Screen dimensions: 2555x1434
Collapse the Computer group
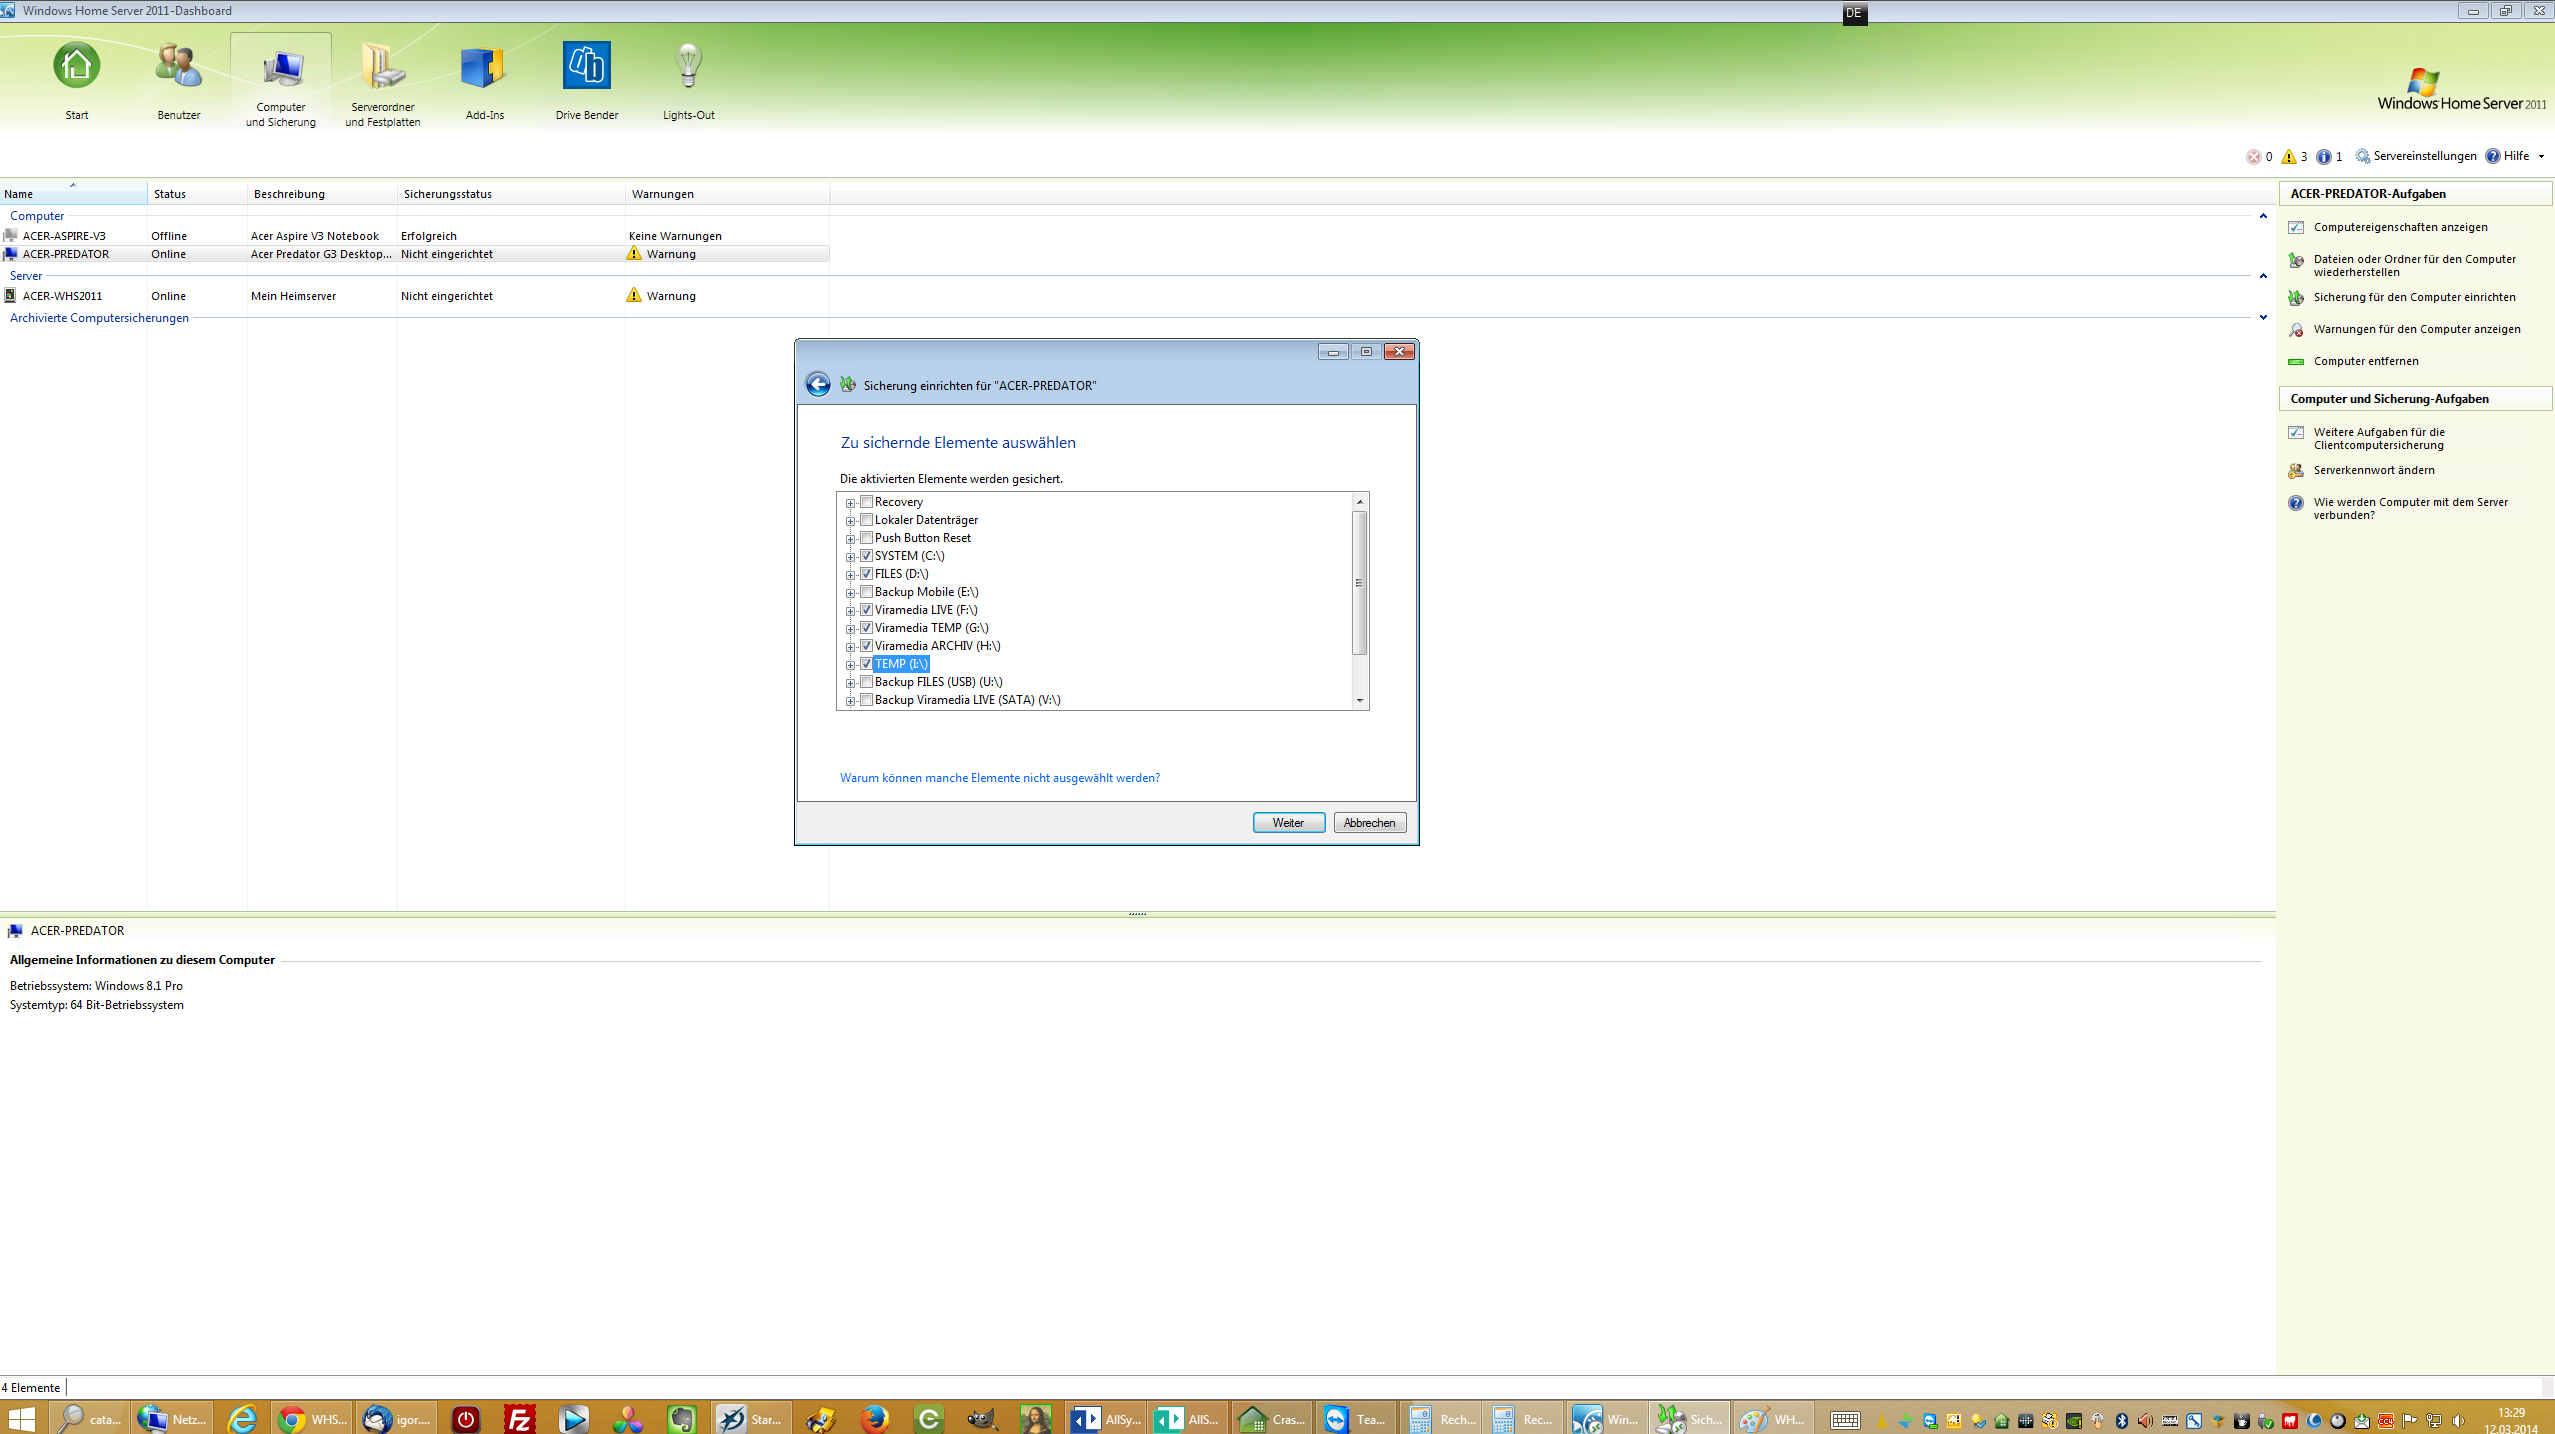2262,216
